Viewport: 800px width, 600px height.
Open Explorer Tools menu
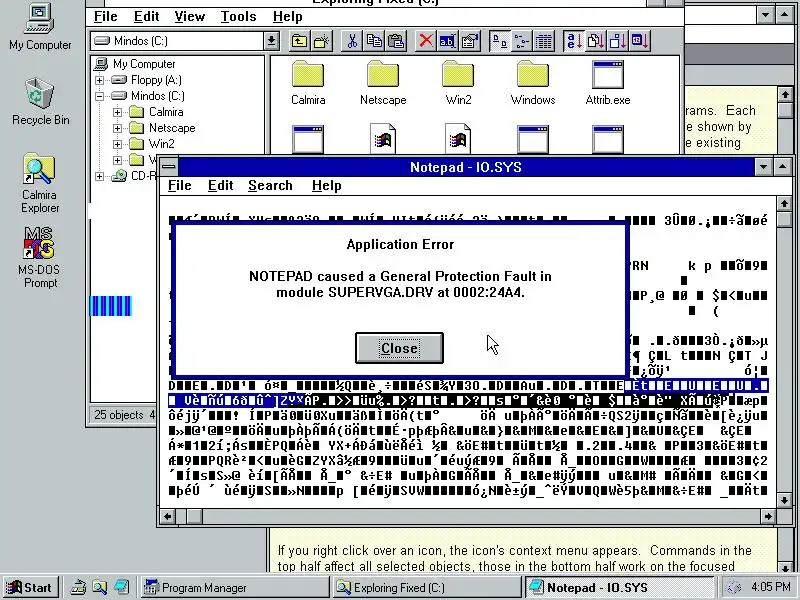pos(238,16)
